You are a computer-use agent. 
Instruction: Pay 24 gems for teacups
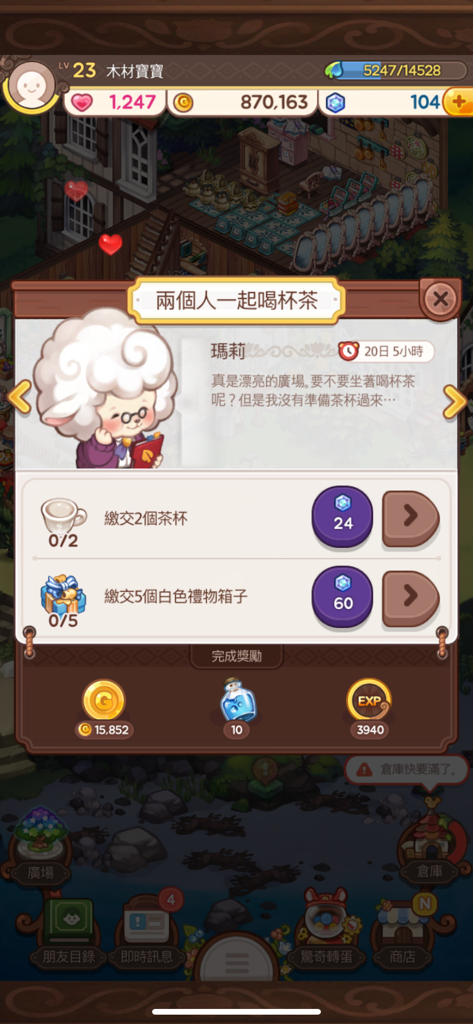point(342,517)
